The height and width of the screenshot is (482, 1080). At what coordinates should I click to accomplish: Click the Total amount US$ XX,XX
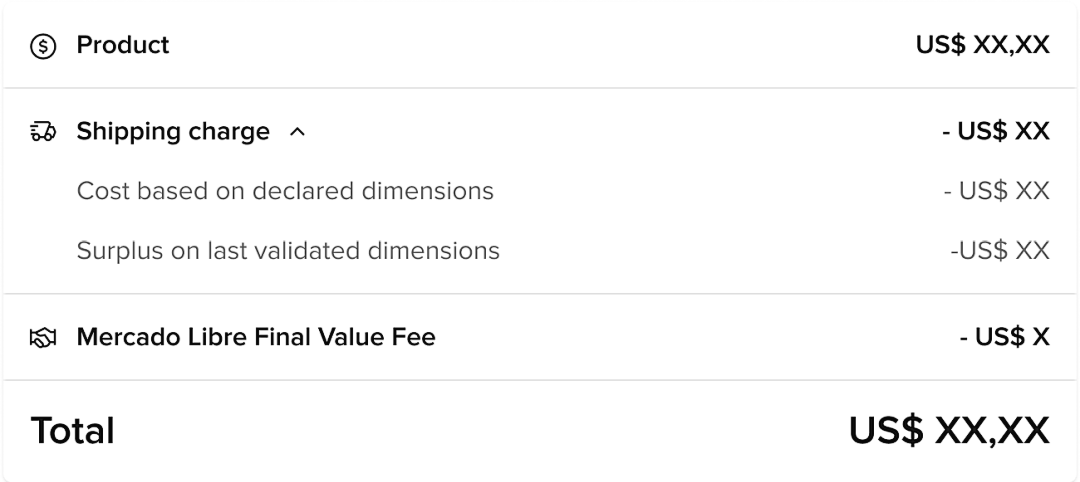(x=949, y=431)
